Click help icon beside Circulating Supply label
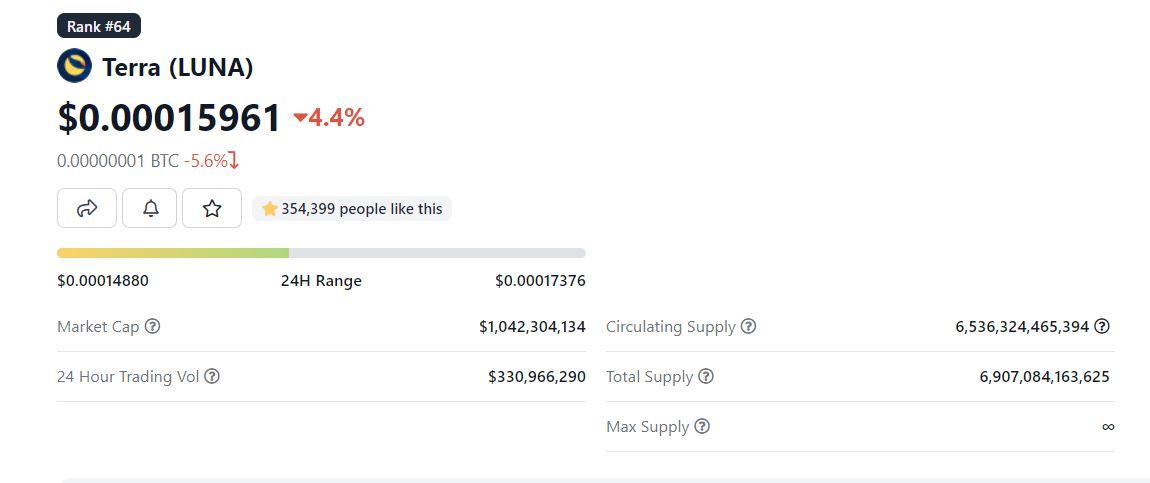 pyautogui.click(x=748, y=327)
